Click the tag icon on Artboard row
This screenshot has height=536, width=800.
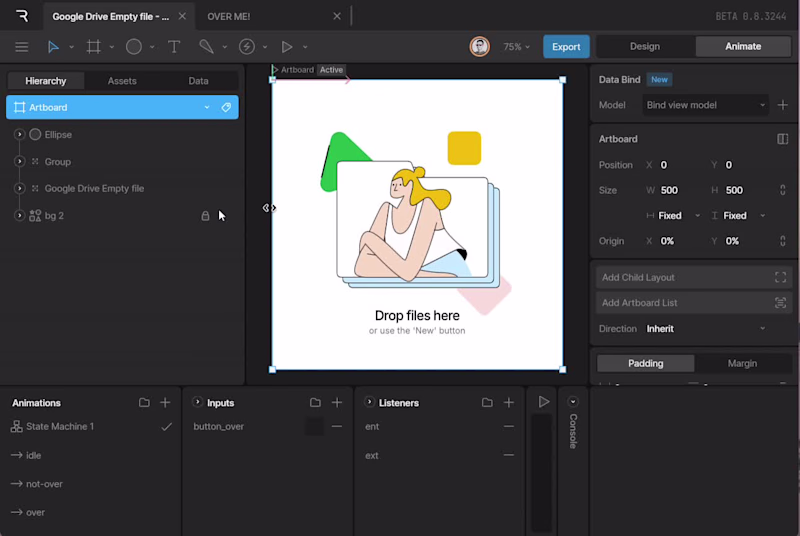(226, 107)
